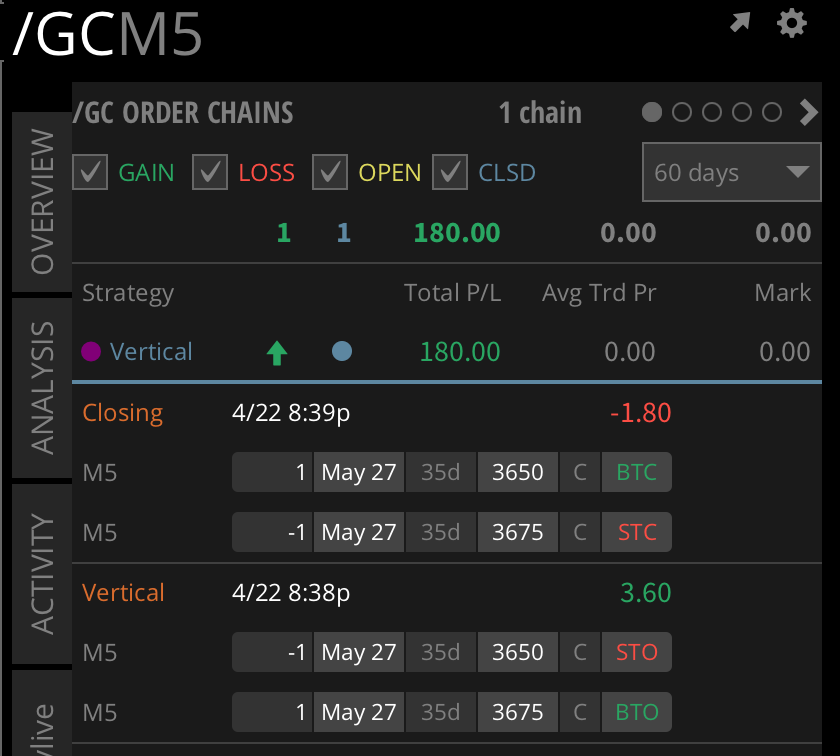The image size is (840, 756).
Task: Open the May 27 expiration selector on BTC leg
Action: tap(358, 472)
